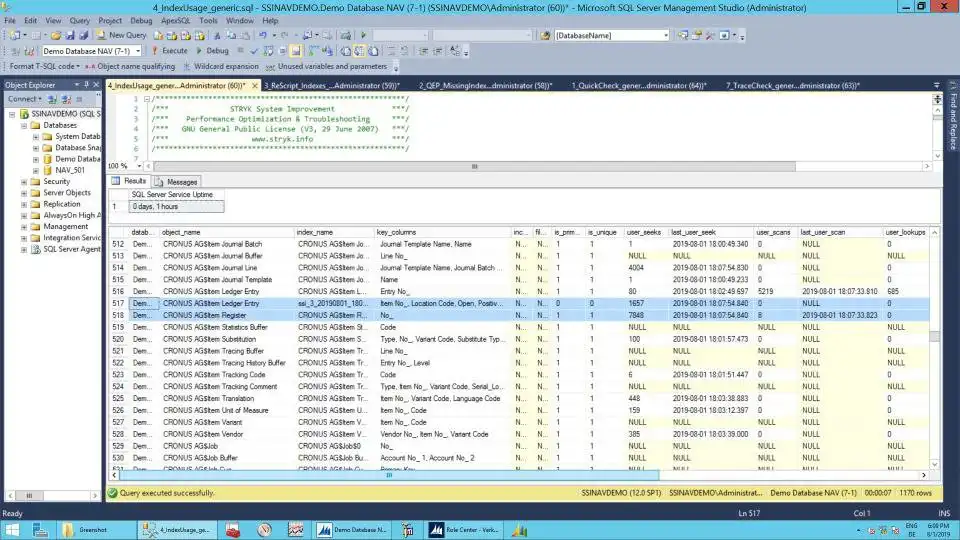Select SQL Server Agent in the tree
The image size is (960, 540).
(72, 249)
